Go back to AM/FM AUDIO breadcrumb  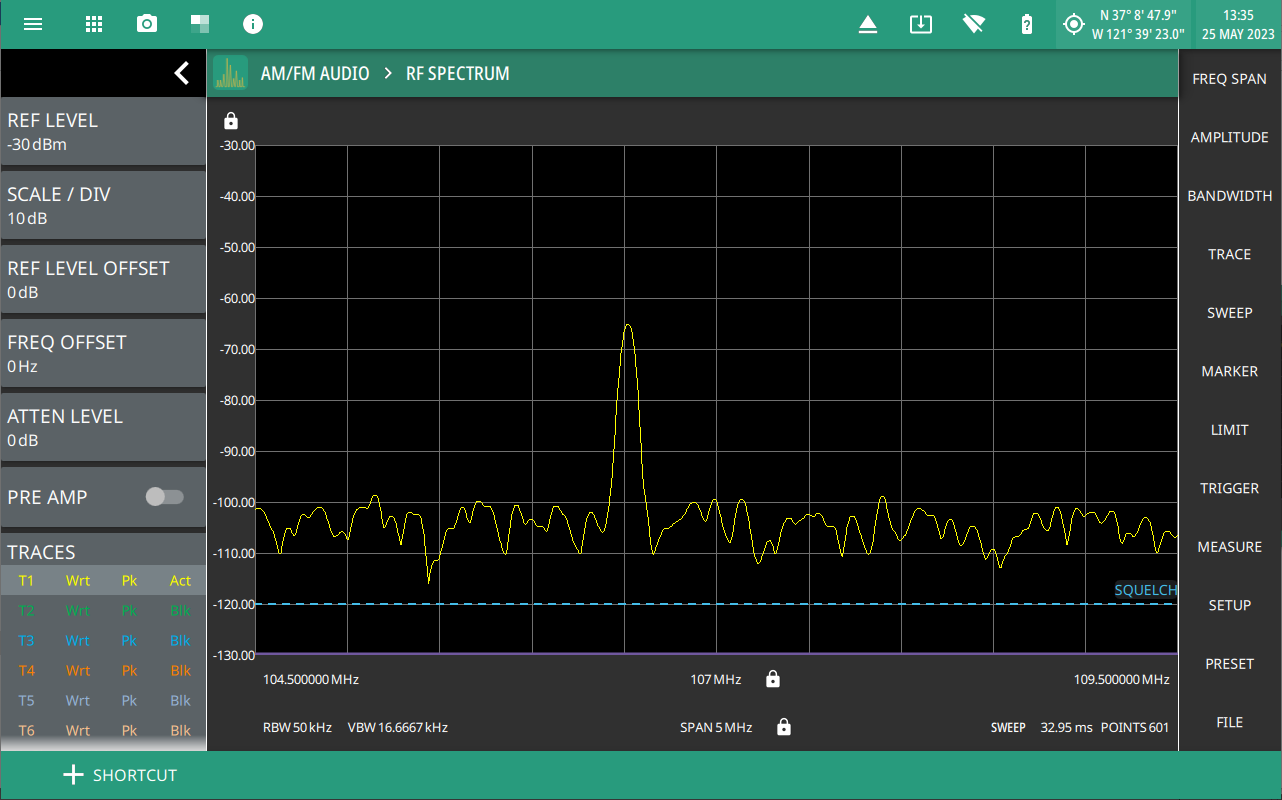pyautogui.click(x=314, y=74)
